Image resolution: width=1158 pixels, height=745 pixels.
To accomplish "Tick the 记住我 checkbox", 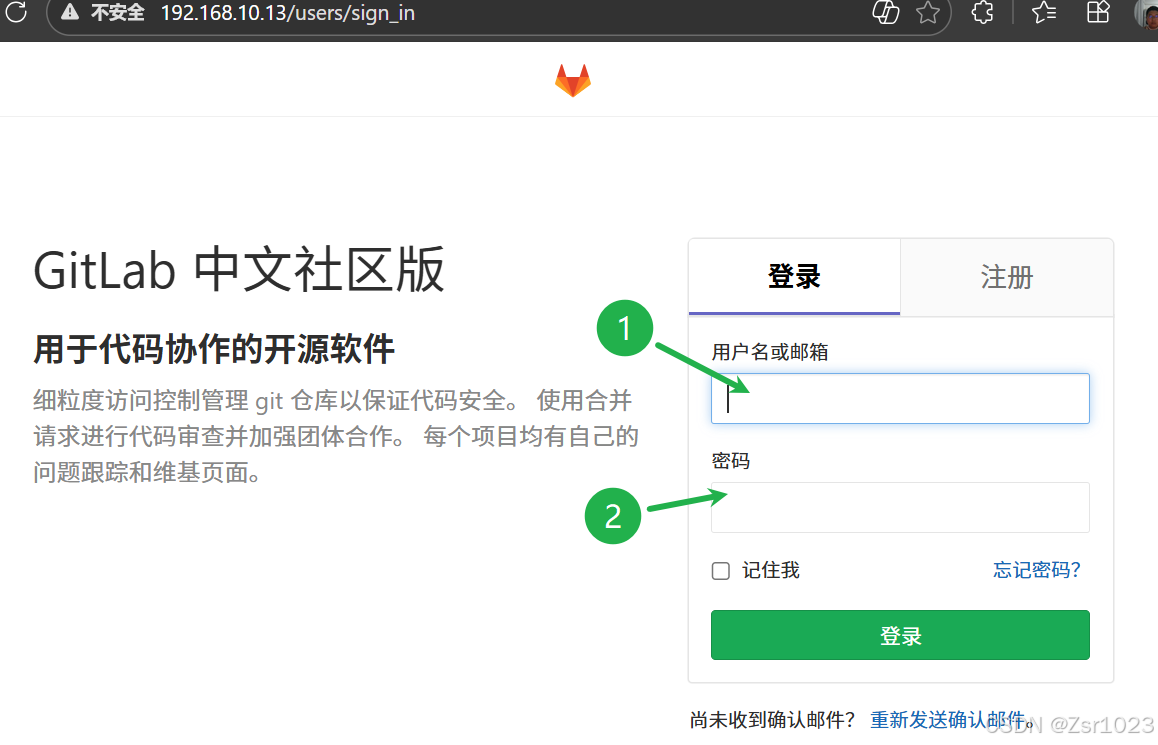I will click(721, 571).
